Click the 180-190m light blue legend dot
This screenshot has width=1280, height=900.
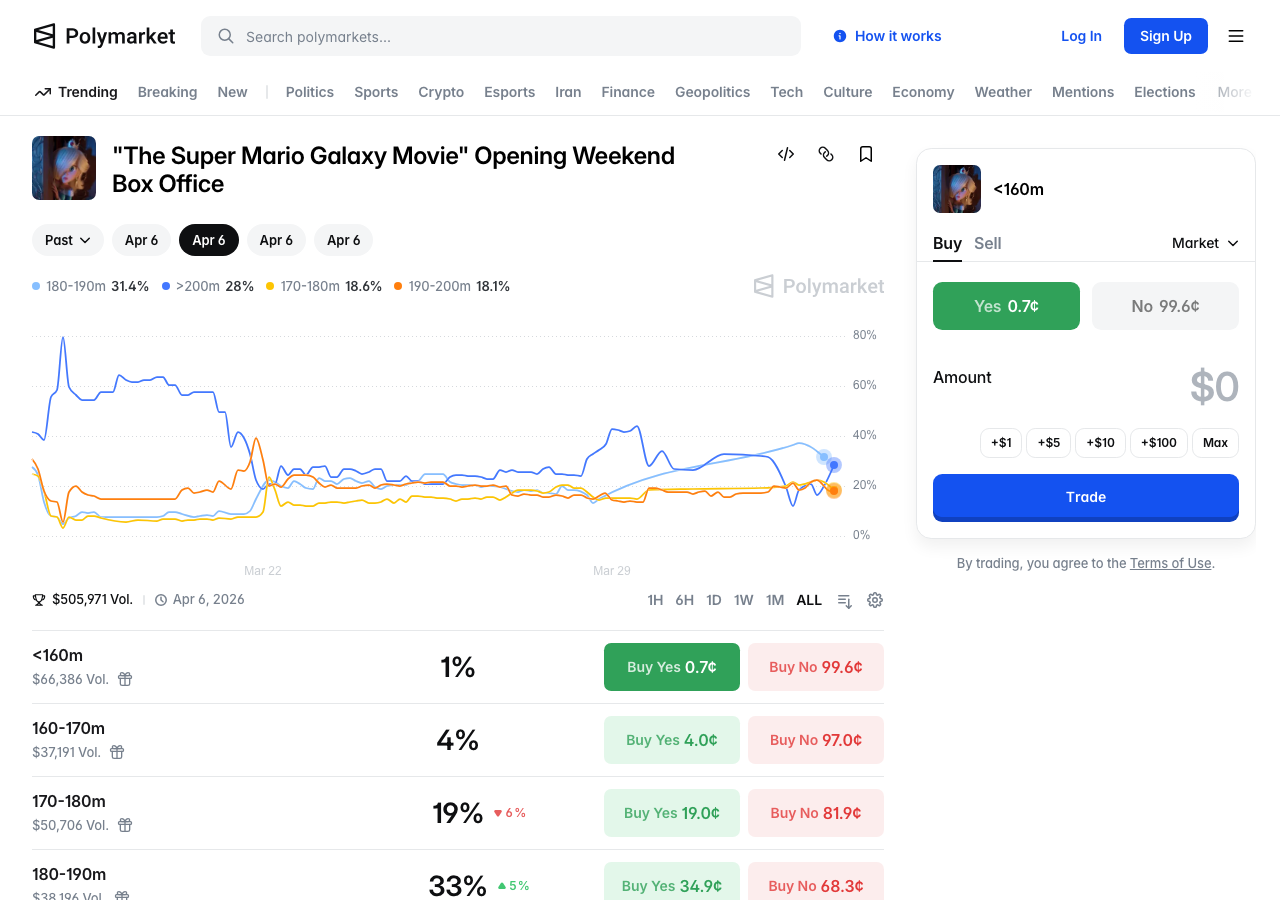pyautogui.click(x=37, y=287)
